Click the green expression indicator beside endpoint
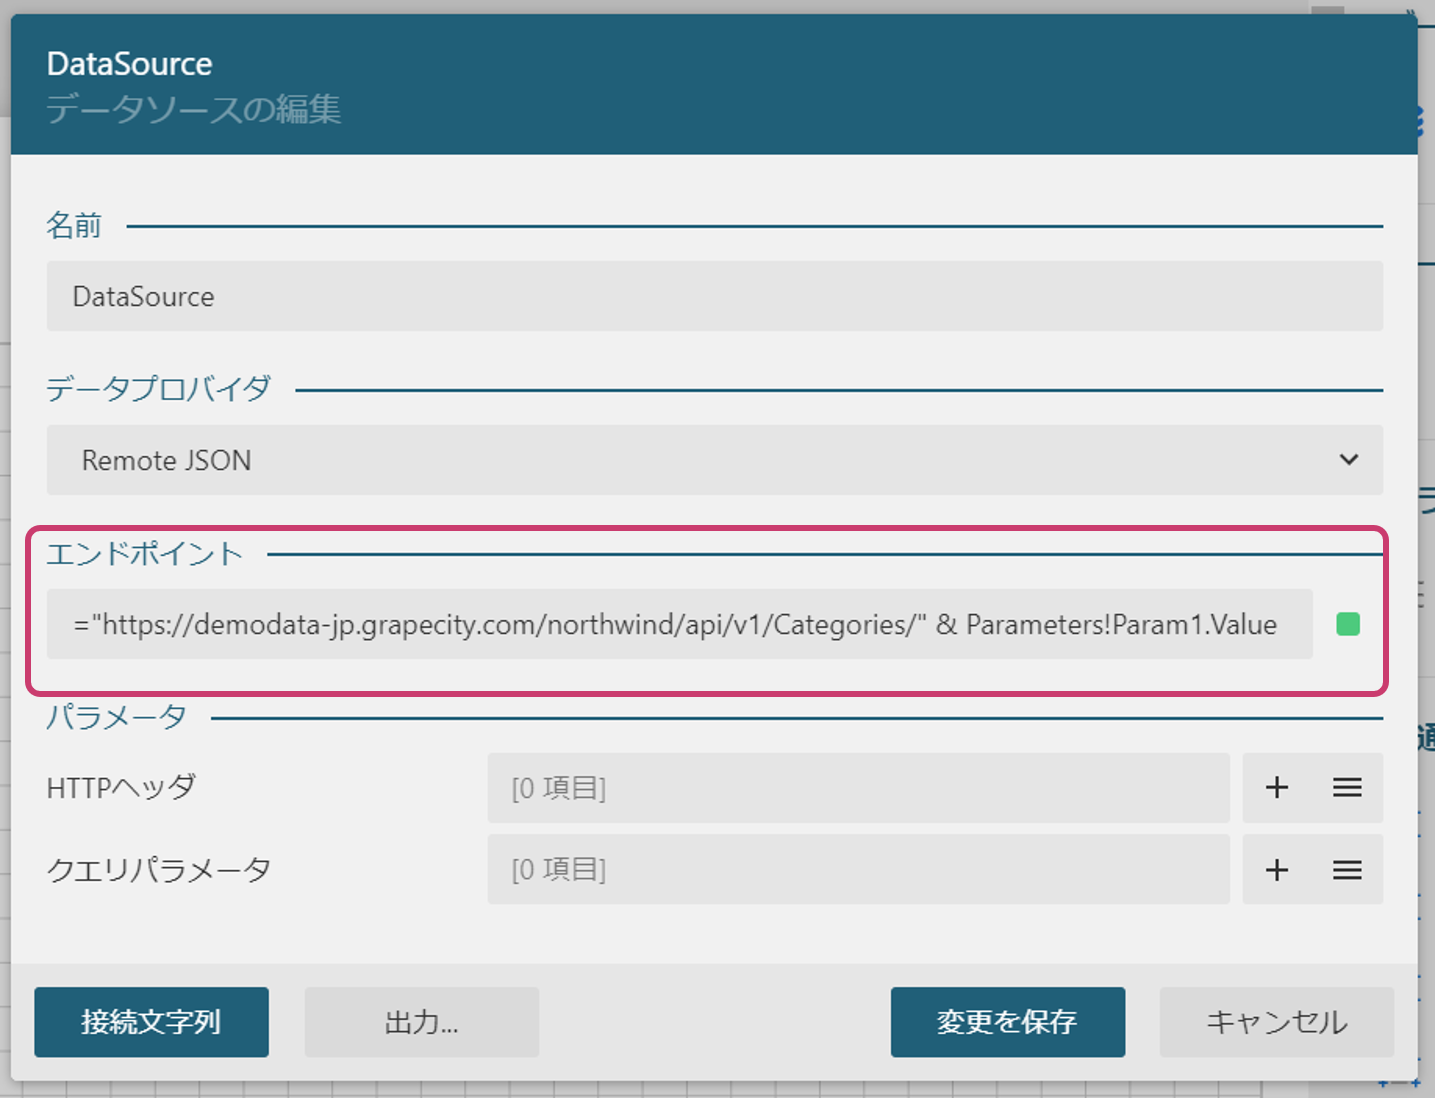This screenshot has width=1435, height=1098. pyautogui.click(x=1348, y=624)
